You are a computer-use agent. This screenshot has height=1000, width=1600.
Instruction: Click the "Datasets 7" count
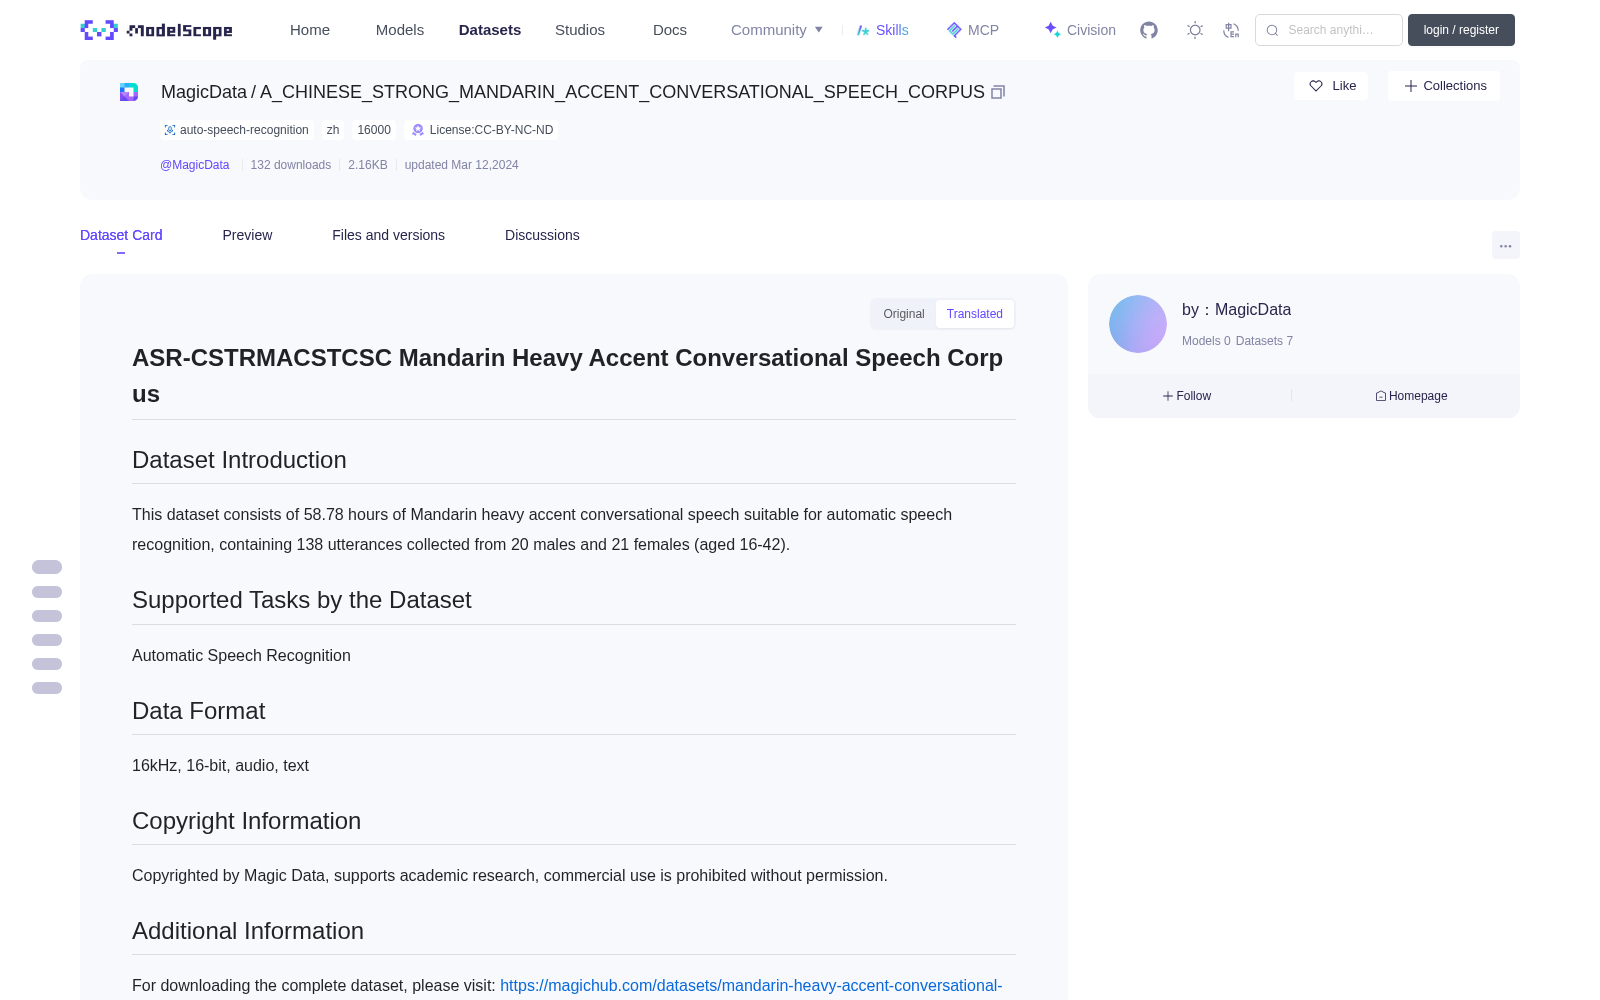(x=1264, y=341)
